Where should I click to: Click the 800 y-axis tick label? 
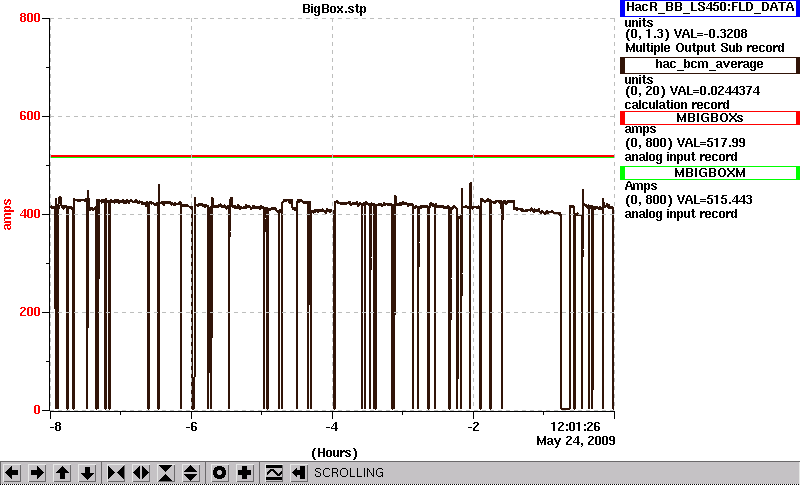[30, 18]
